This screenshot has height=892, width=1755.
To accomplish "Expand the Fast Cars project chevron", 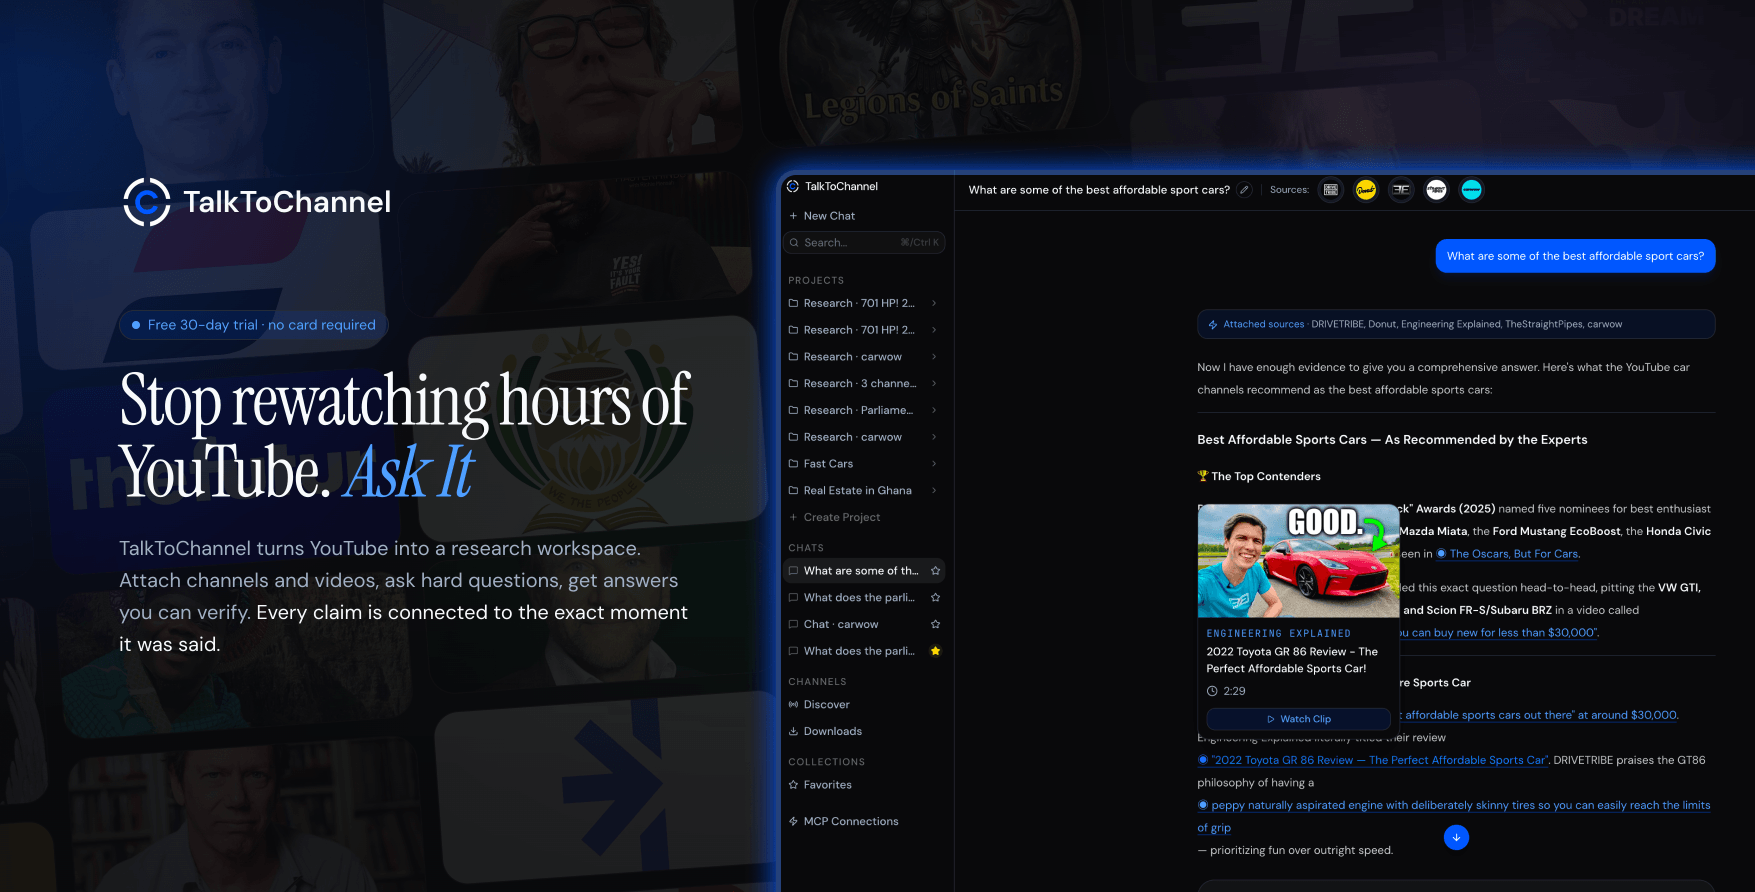I will pos(934,464).
